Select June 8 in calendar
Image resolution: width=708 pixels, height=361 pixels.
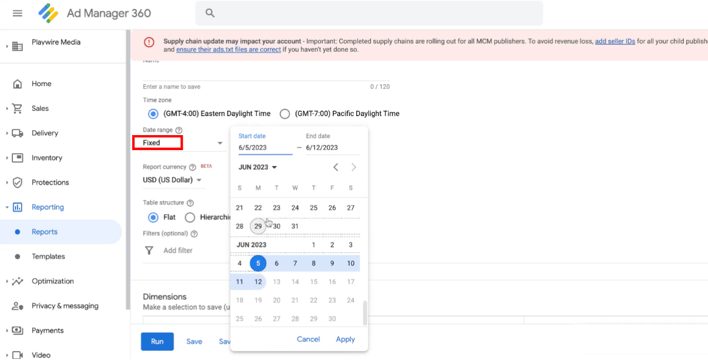pyautogui.click(x=313, y=263)
